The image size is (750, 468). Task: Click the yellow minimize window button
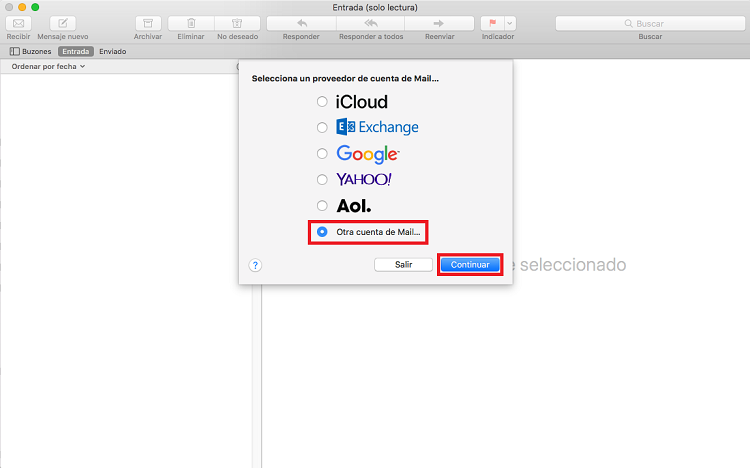(22, 7)
